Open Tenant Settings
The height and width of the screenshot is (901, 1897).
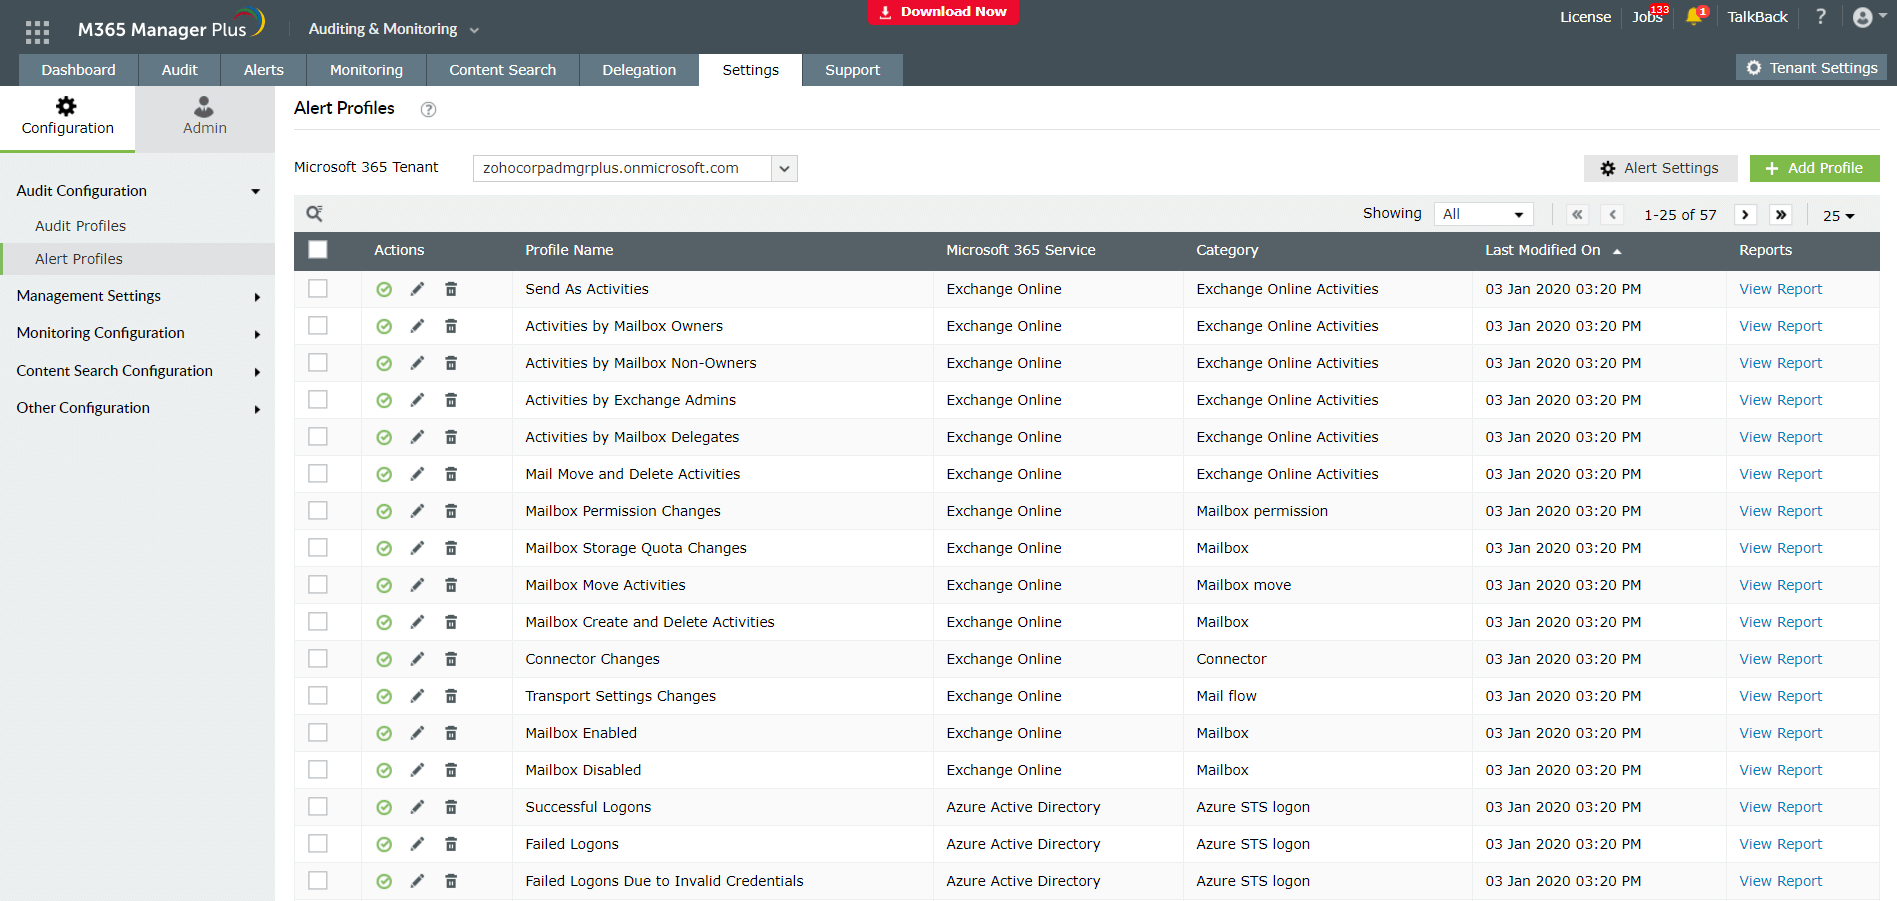click(1812, 68)
